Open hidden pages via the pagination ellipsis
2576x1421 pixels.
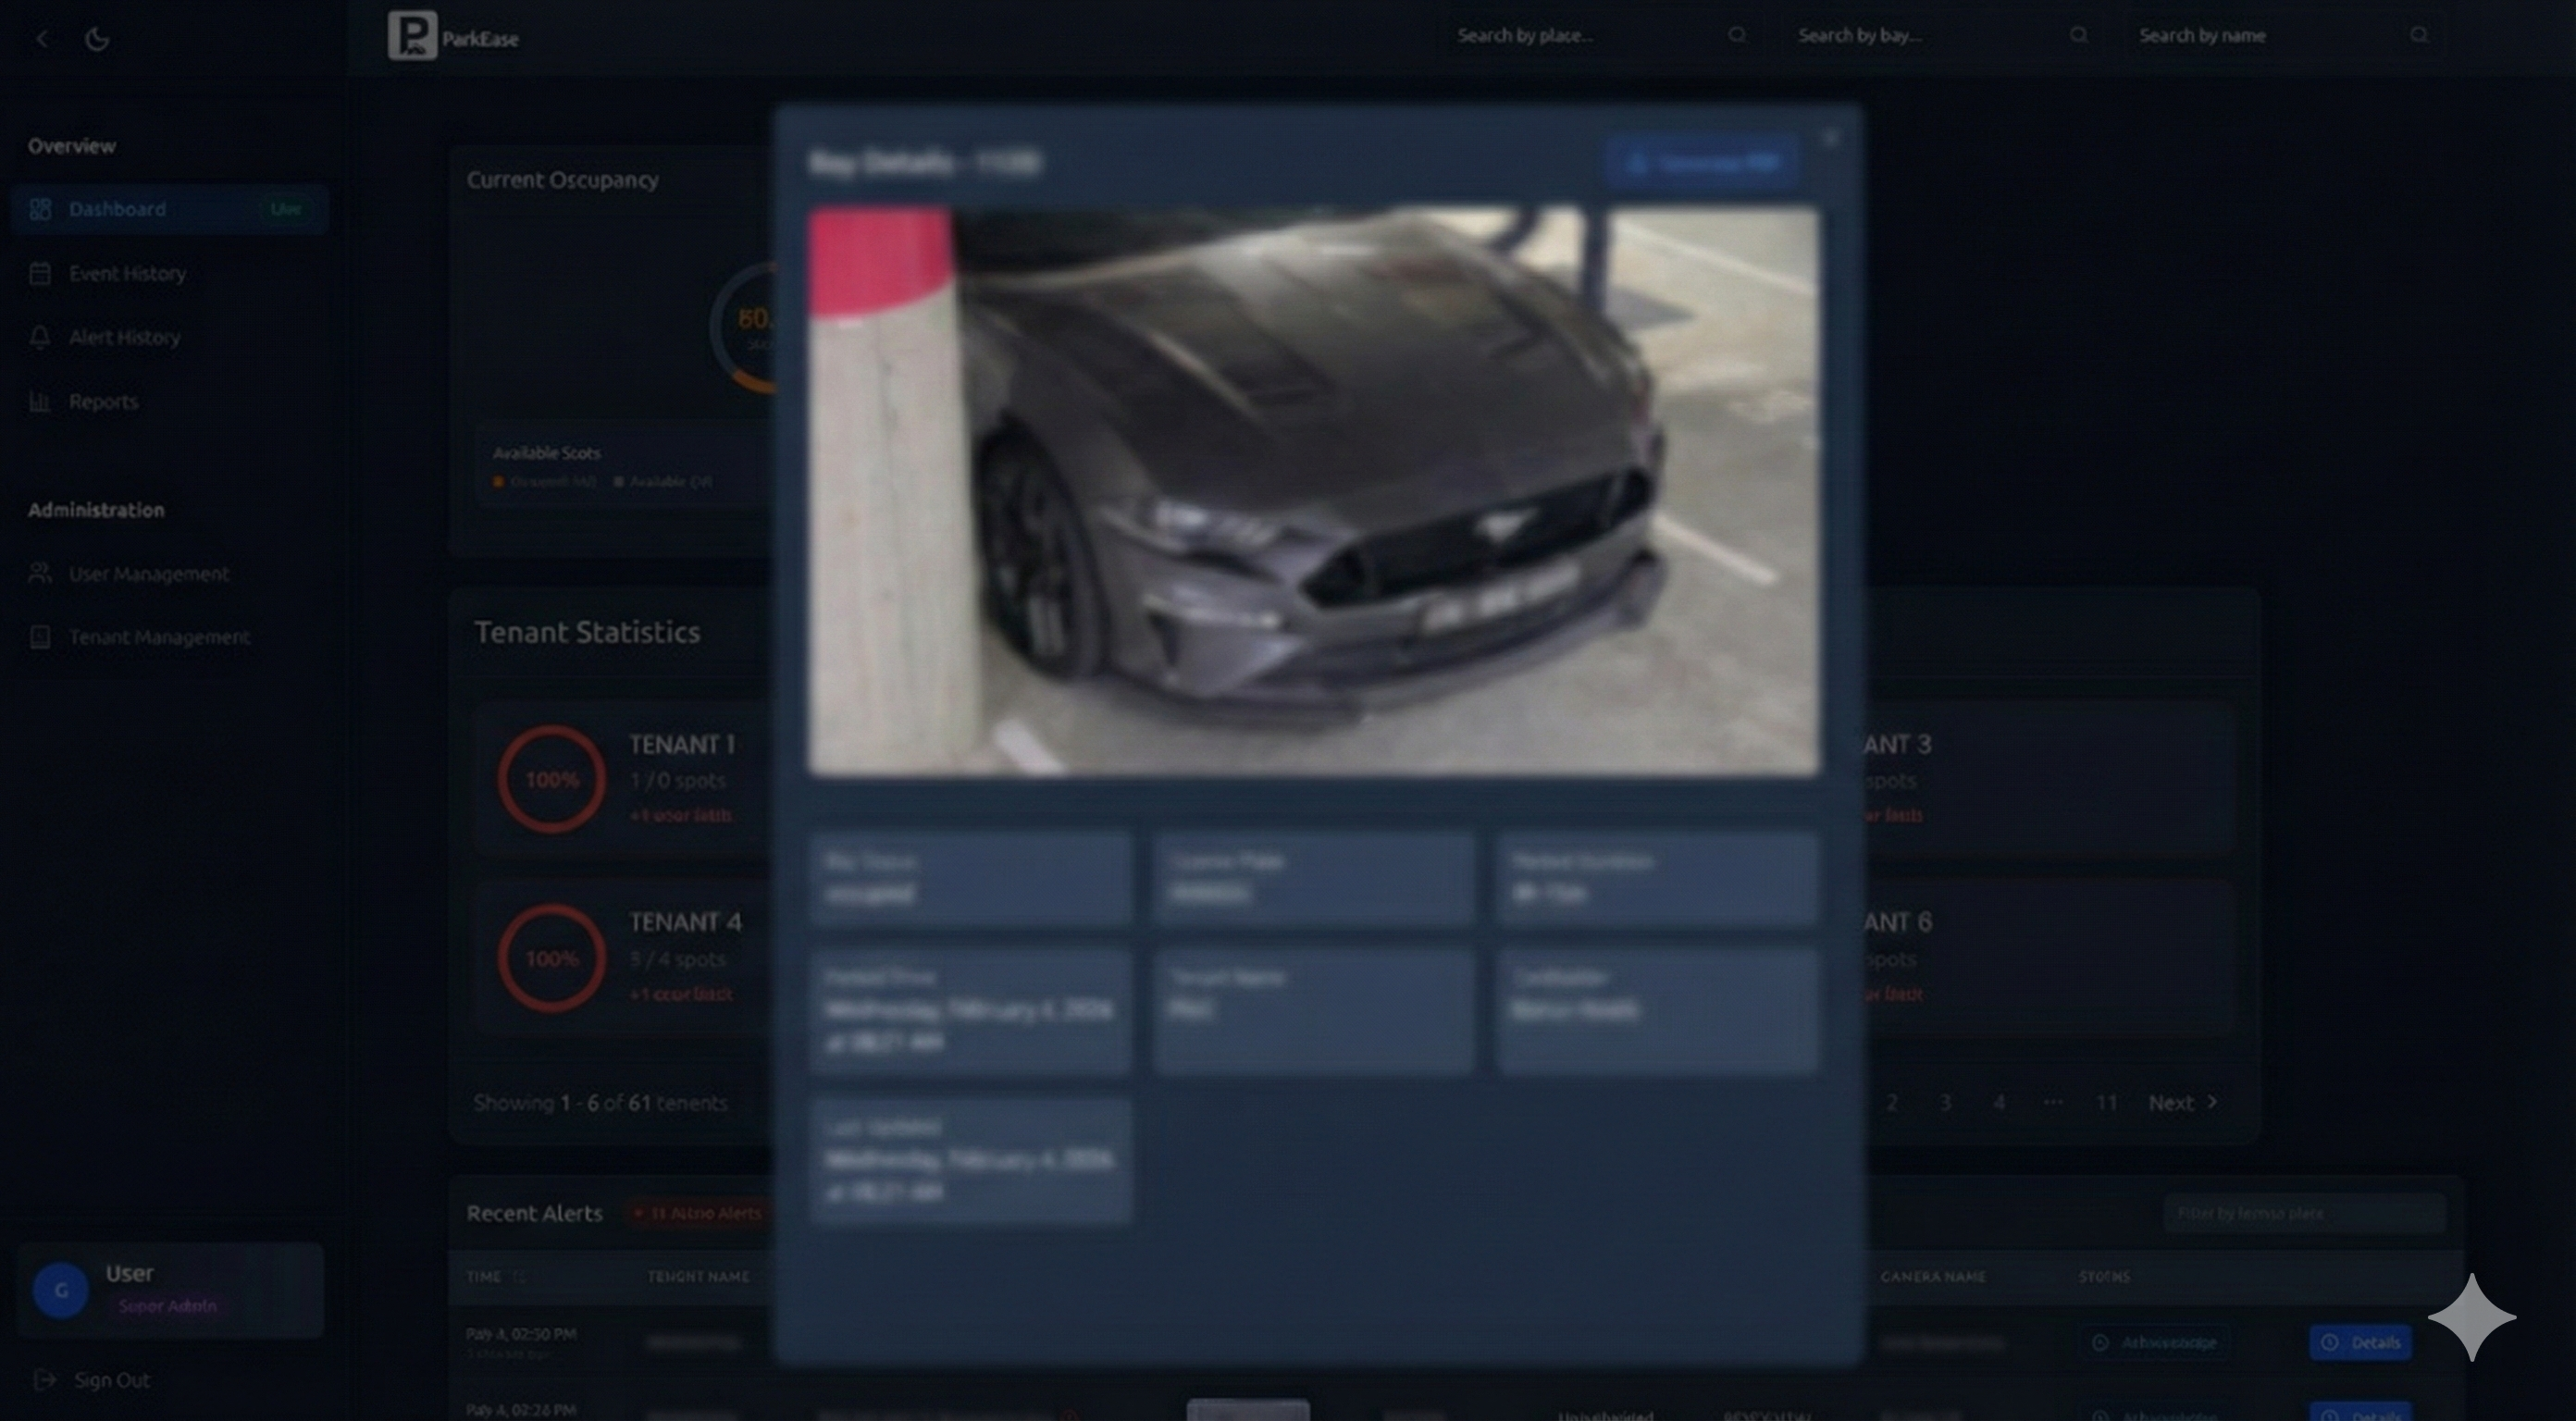tap(2054, 1102)
